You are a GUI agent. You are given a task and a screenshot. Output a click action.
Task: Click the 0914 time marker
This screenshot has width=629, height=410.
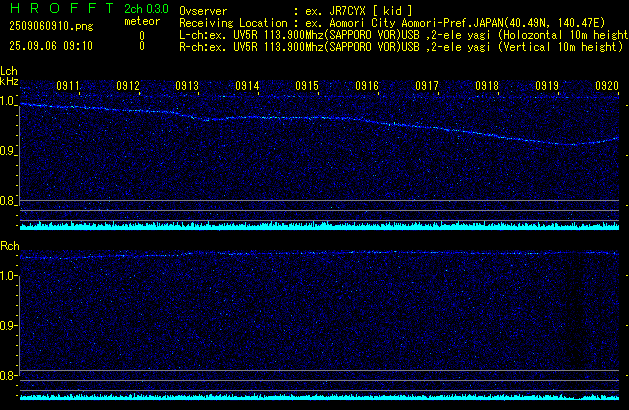pyautogui.click(x=248, y=86)
